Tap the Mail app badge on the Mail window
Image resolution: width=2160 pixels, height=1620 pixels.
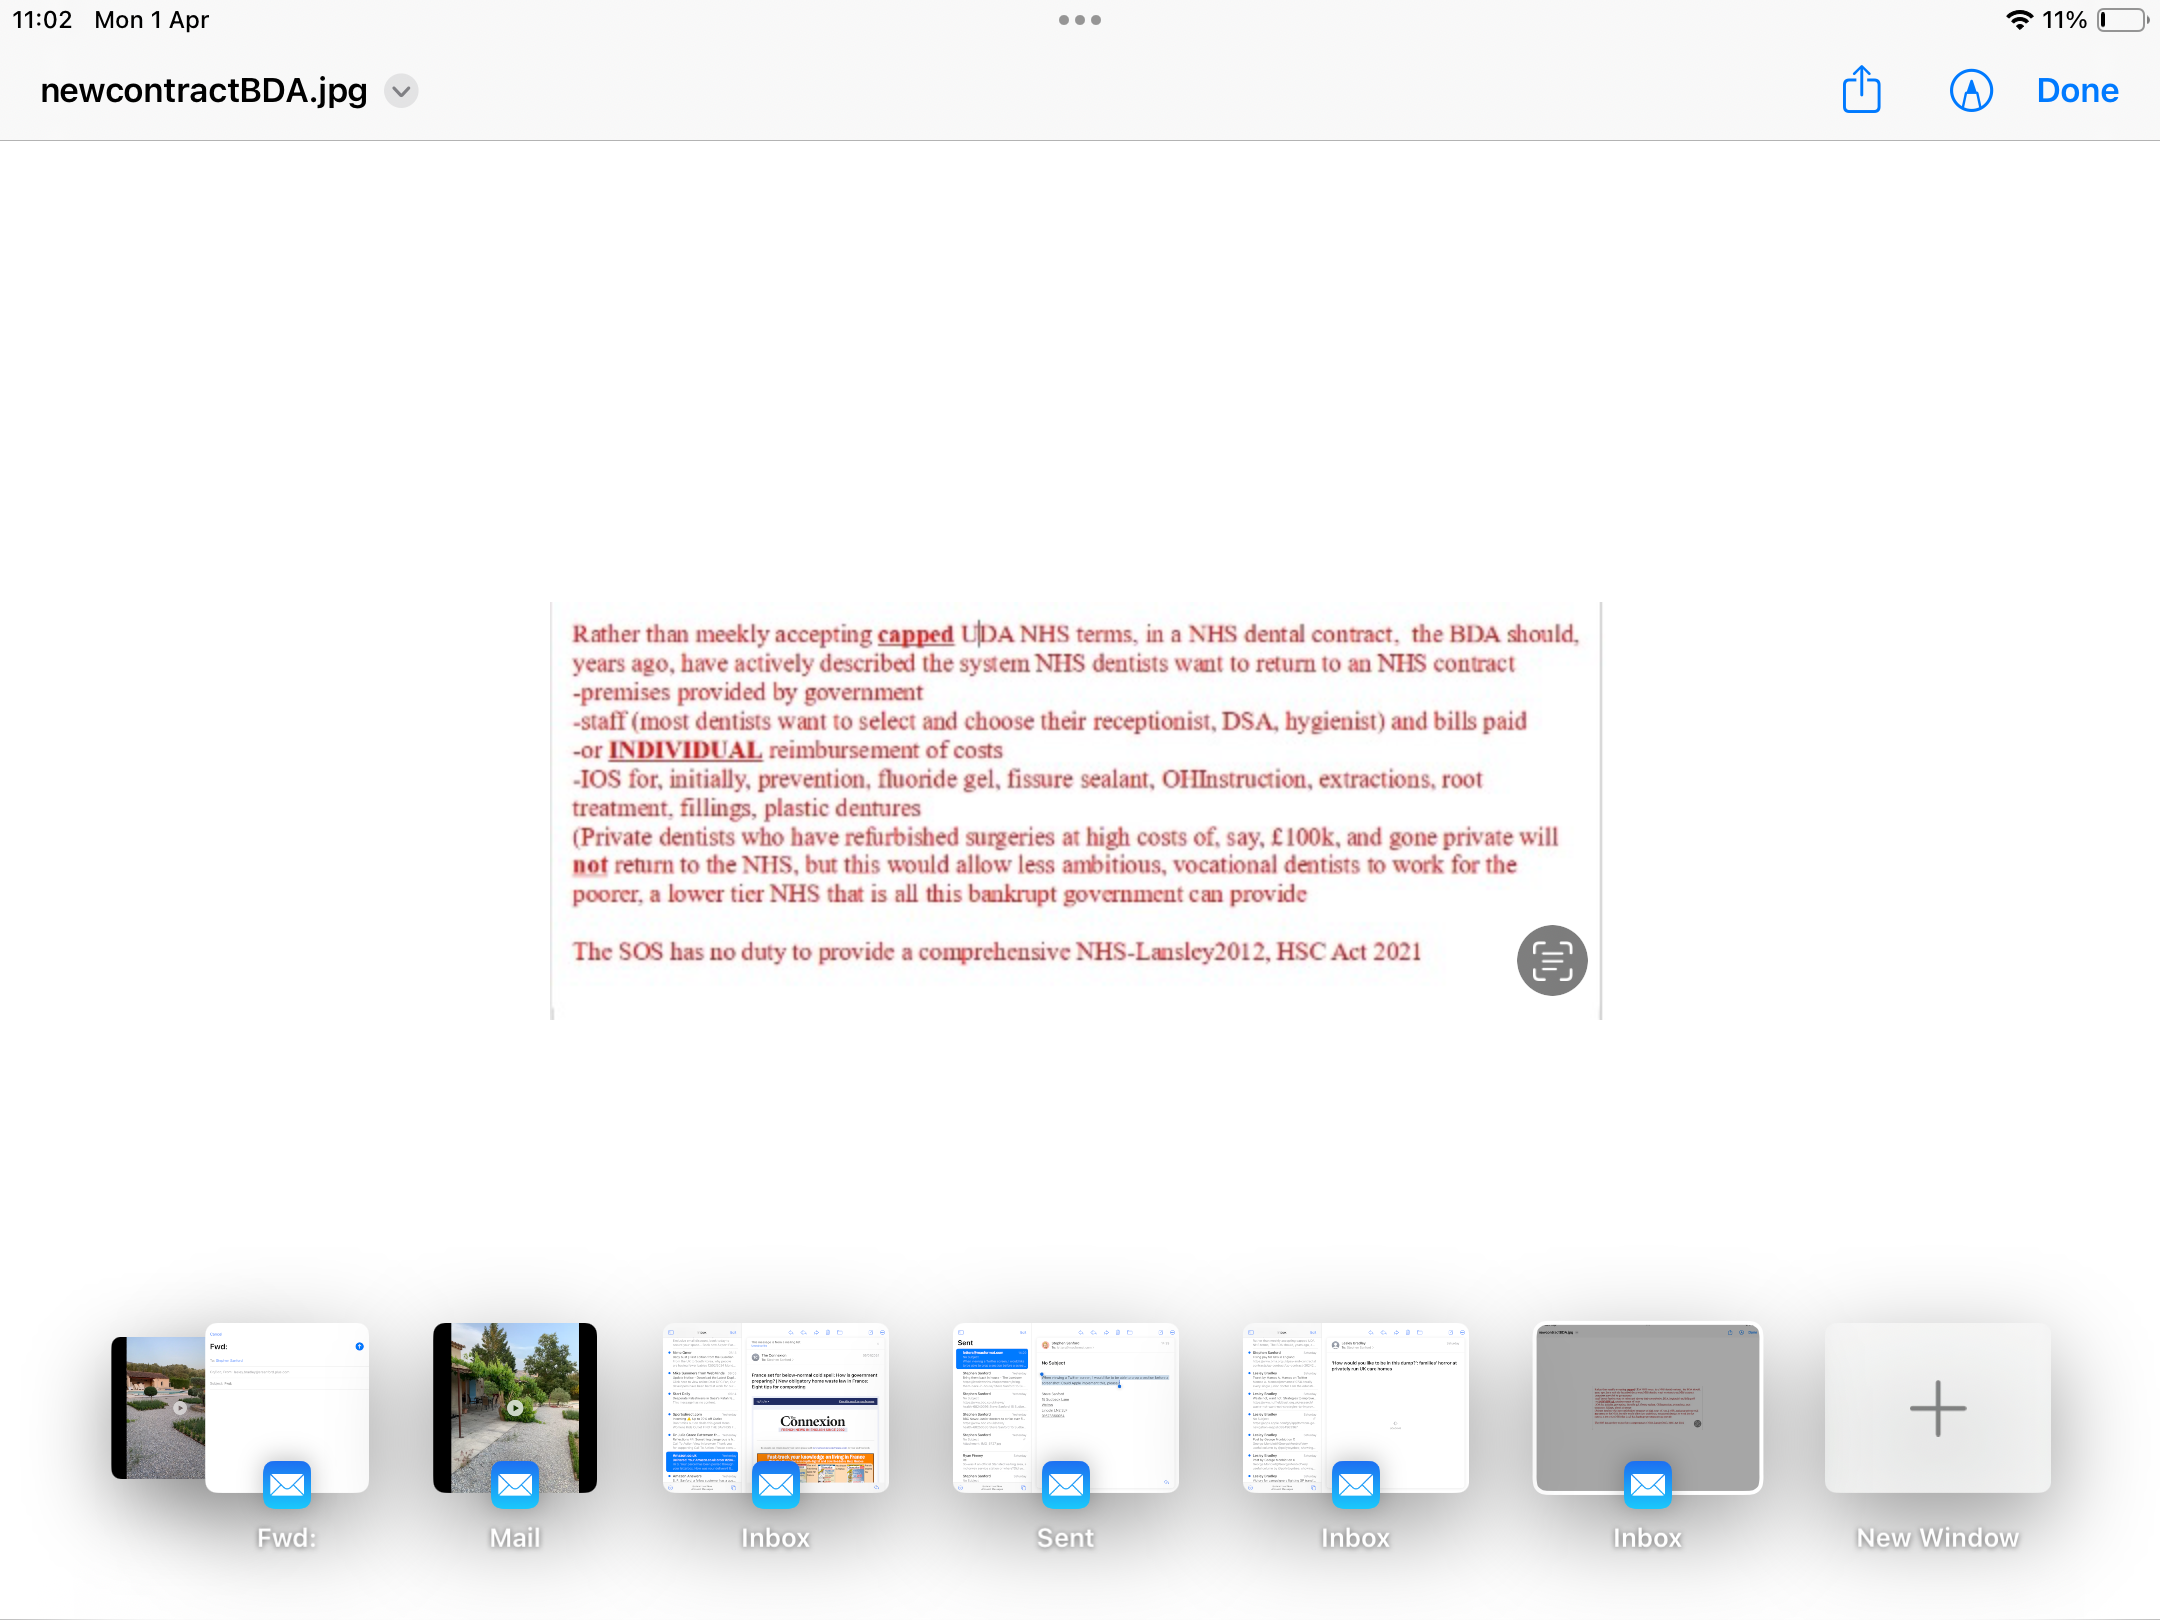(515, 1485)
